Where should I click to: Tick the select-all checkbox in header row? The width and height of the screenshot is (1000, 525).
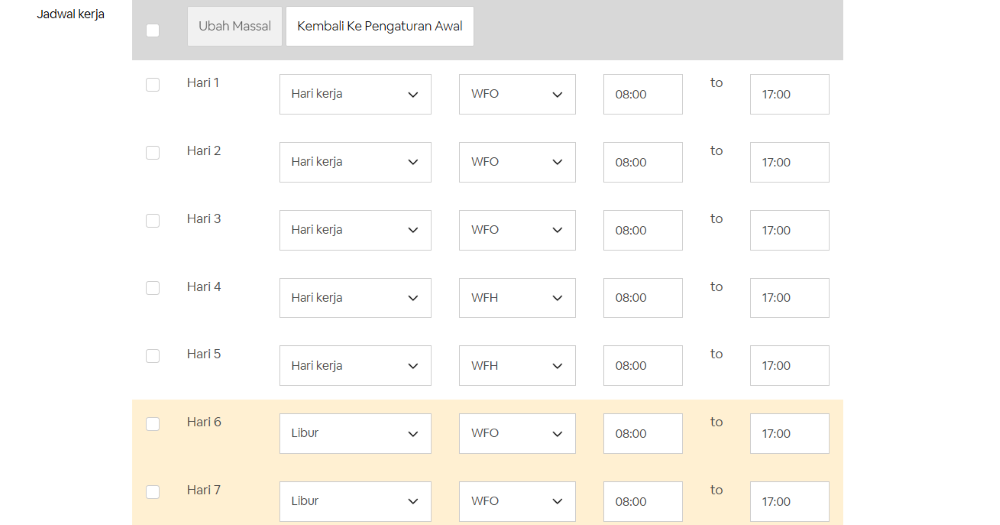153,31
